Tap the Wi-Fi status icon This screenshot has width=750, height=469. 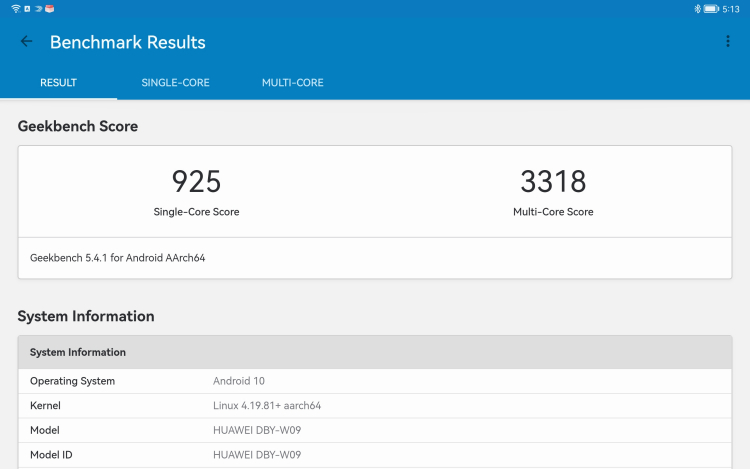(x=16, y=9)
